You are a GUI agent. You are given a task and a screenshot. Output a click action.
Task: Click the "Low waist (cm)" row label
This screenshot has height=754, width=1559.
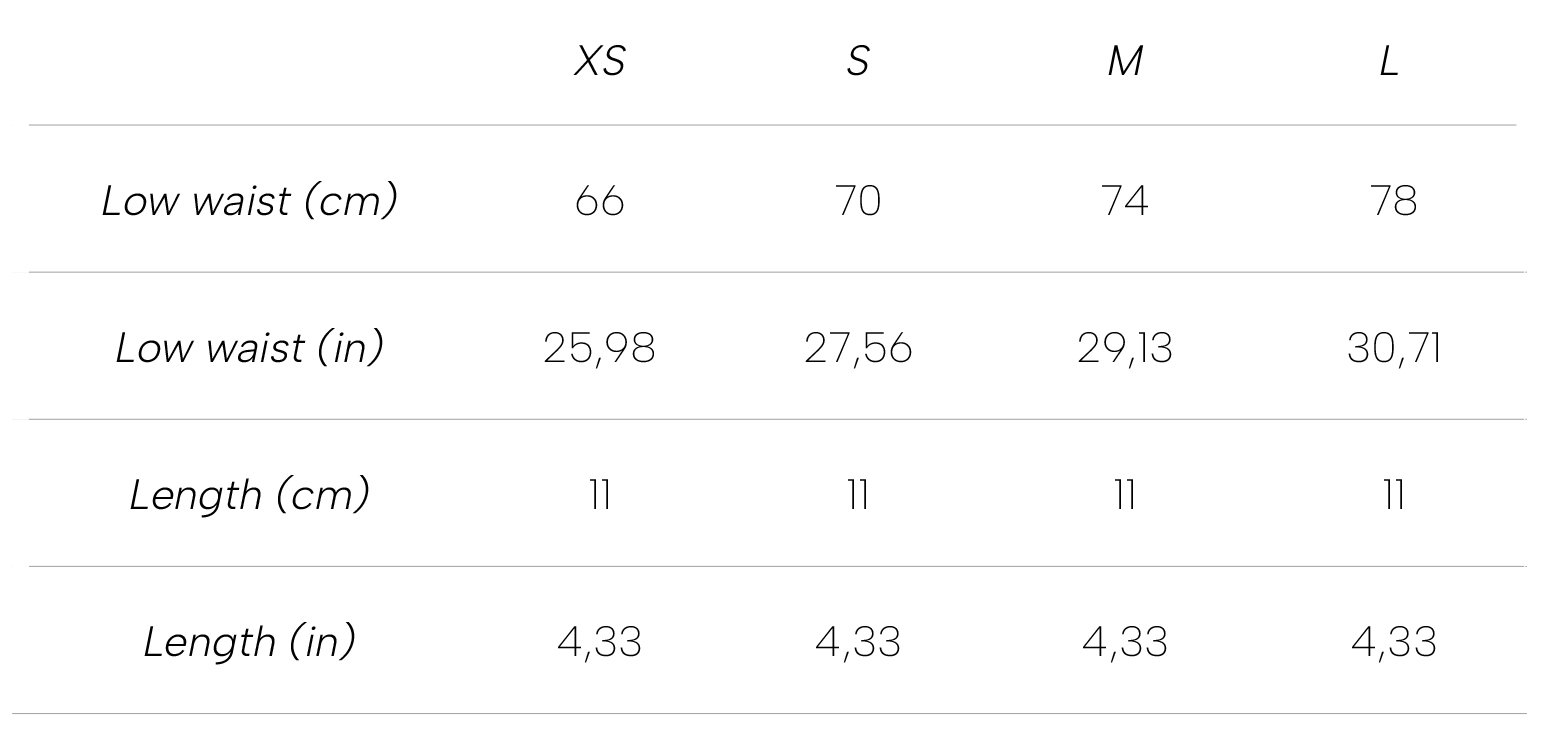[x=250, y=201]
